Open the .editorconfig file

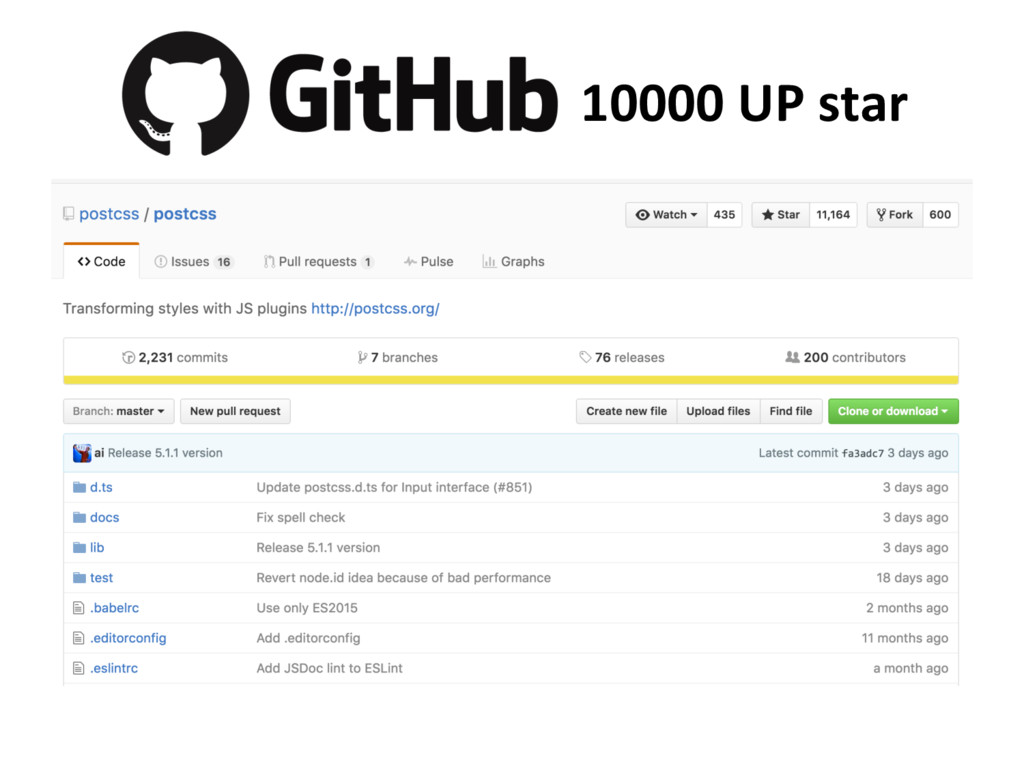coord(128,638)
